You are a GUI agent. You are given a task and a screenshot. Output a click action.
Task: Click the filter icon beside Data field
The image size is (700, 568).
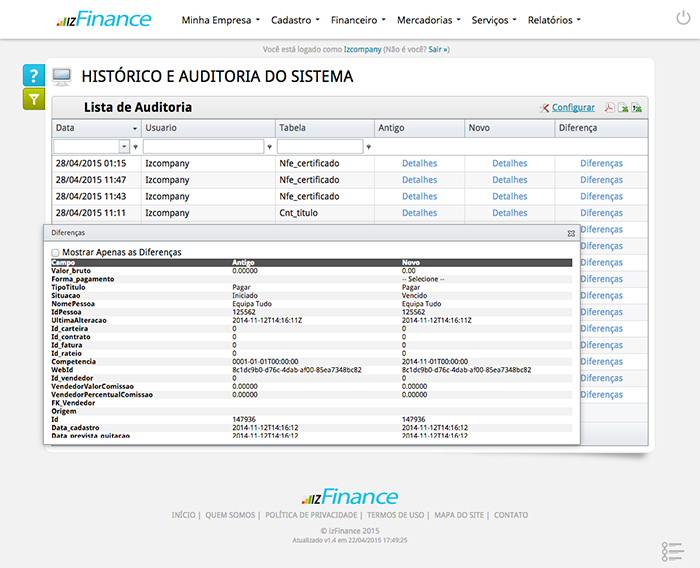pyautogui.click(x=136, y=147)
